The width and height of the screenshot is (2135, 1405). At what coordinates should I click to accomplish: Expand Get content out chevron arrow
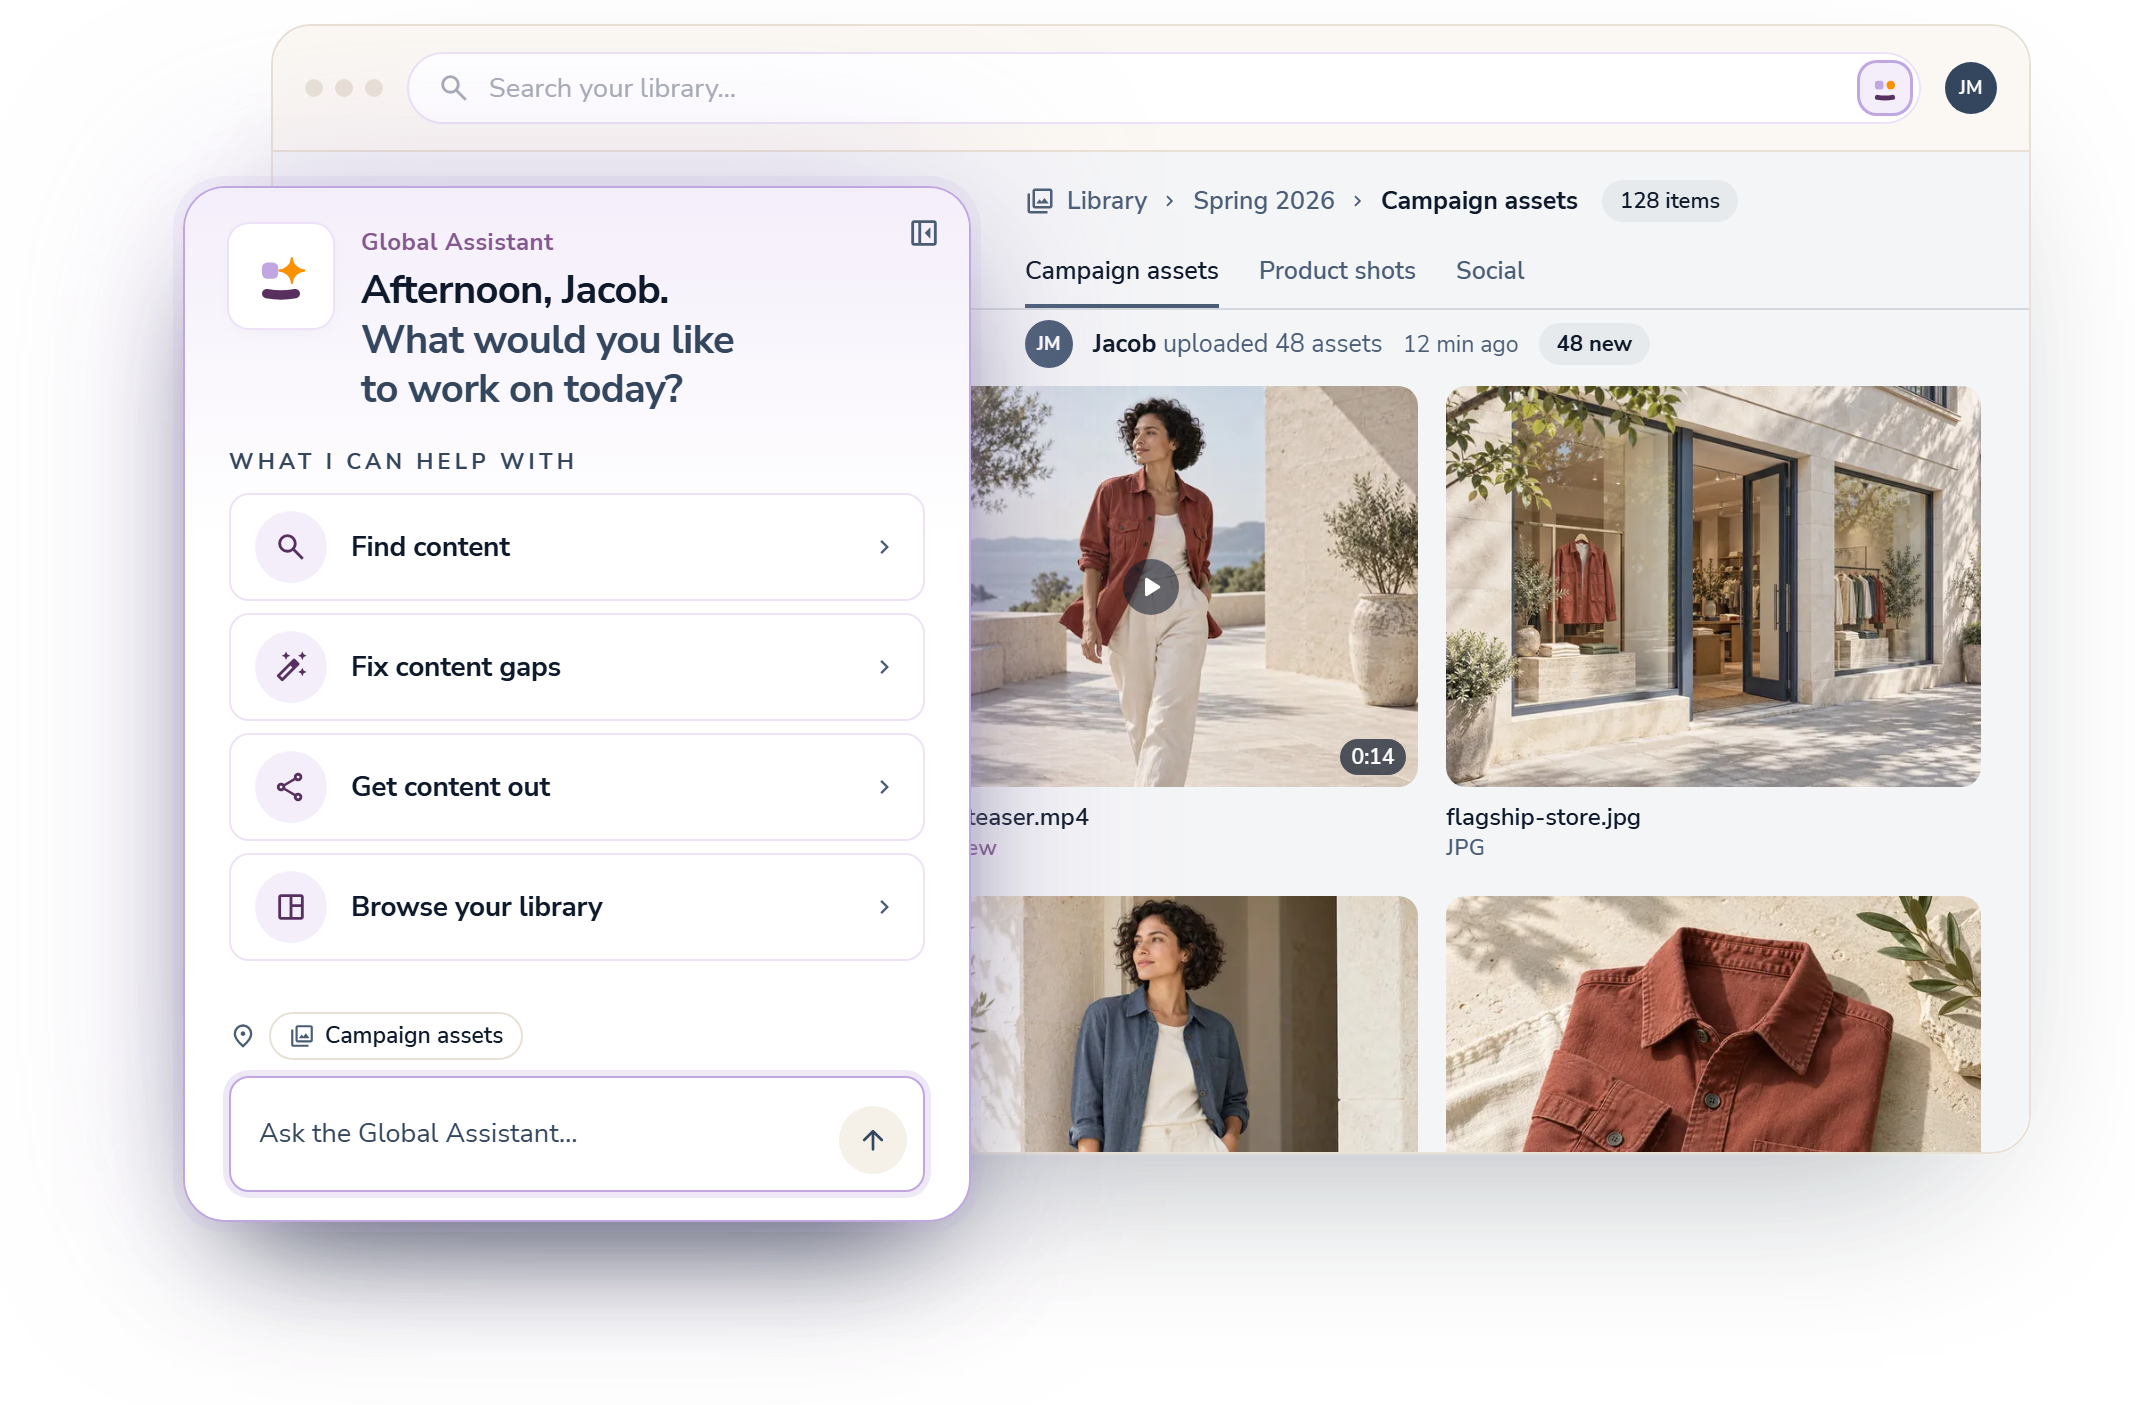pos(884,787)
